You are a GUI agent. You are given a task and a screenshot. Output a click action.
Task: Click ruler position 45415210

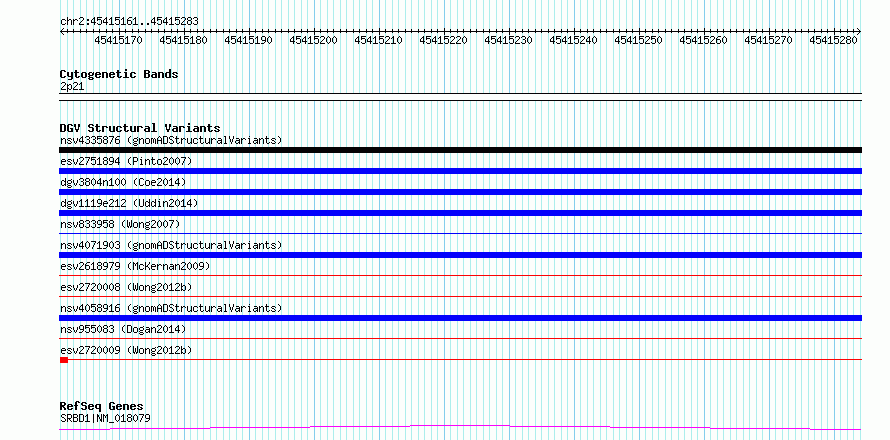[x=378, y=40]
